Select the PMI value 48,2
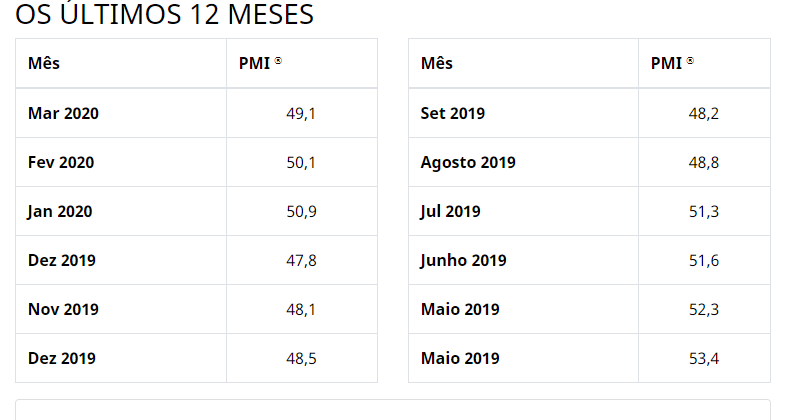The height and width of the screenshot is (420, 790). 704,113
